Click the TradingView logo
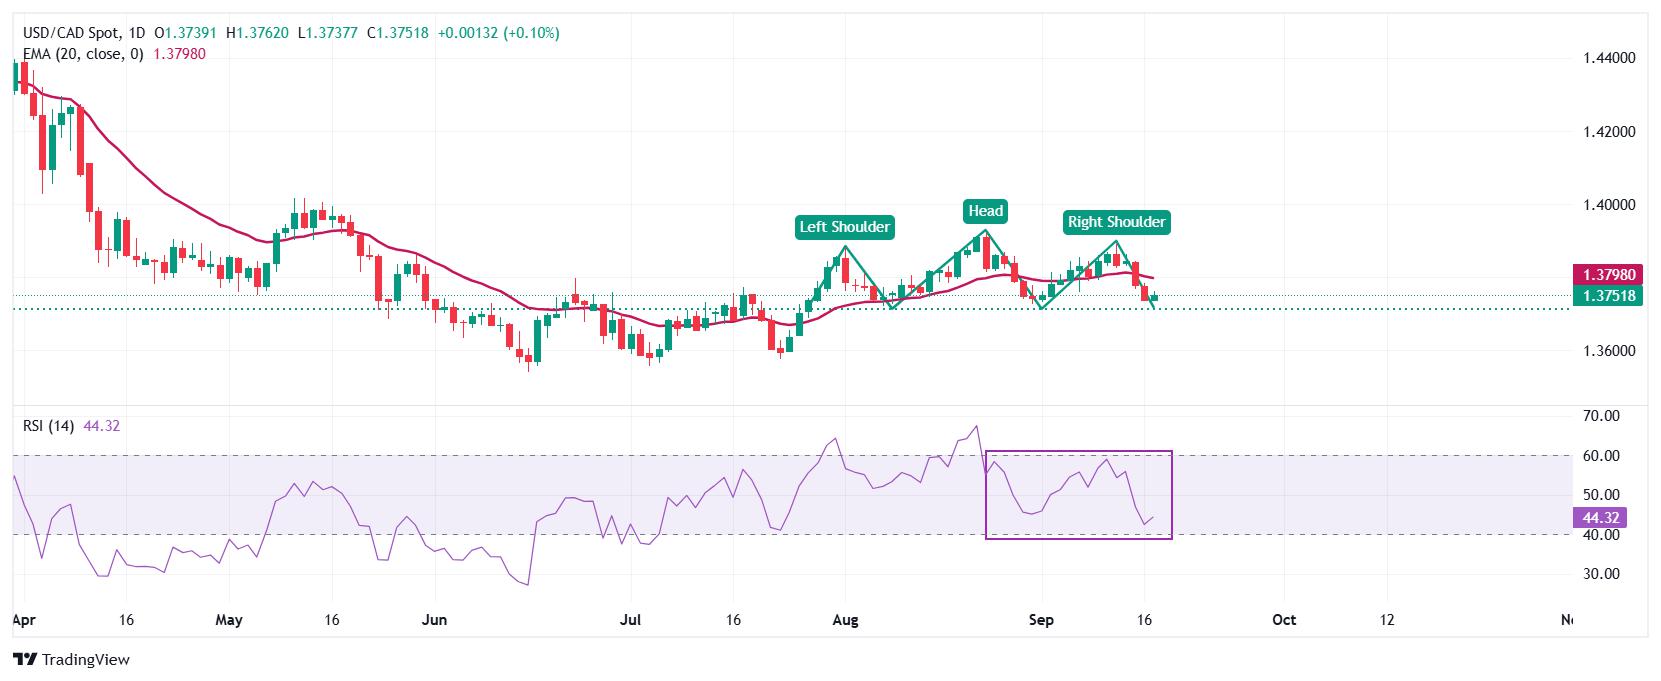This screenshot has height=681, width=1661. pos(71,659)
